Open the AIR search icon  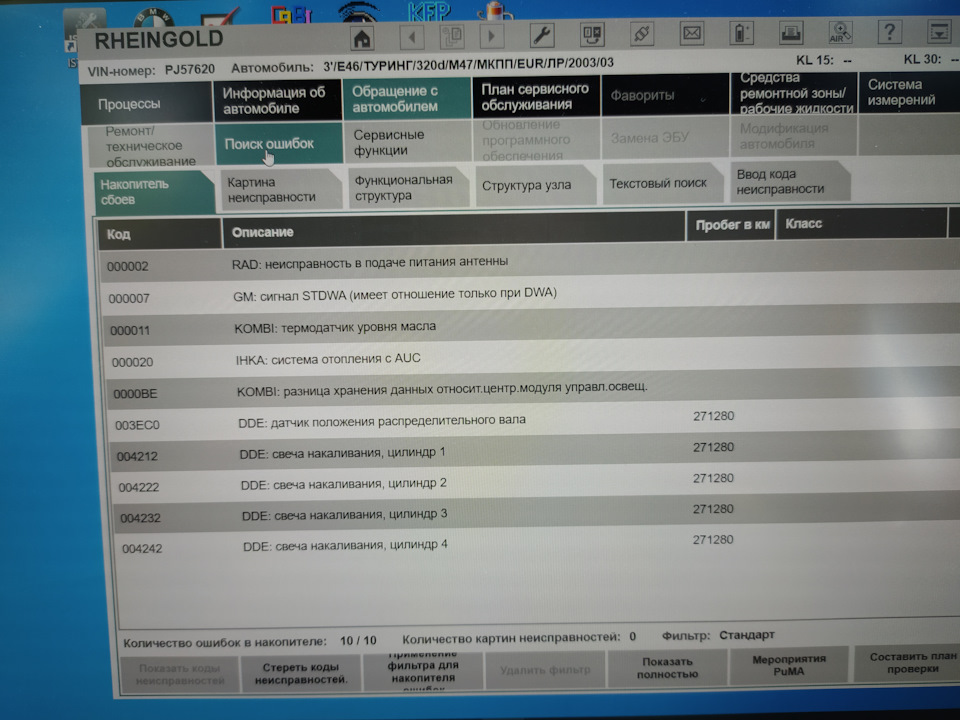[x=840, y=31]
